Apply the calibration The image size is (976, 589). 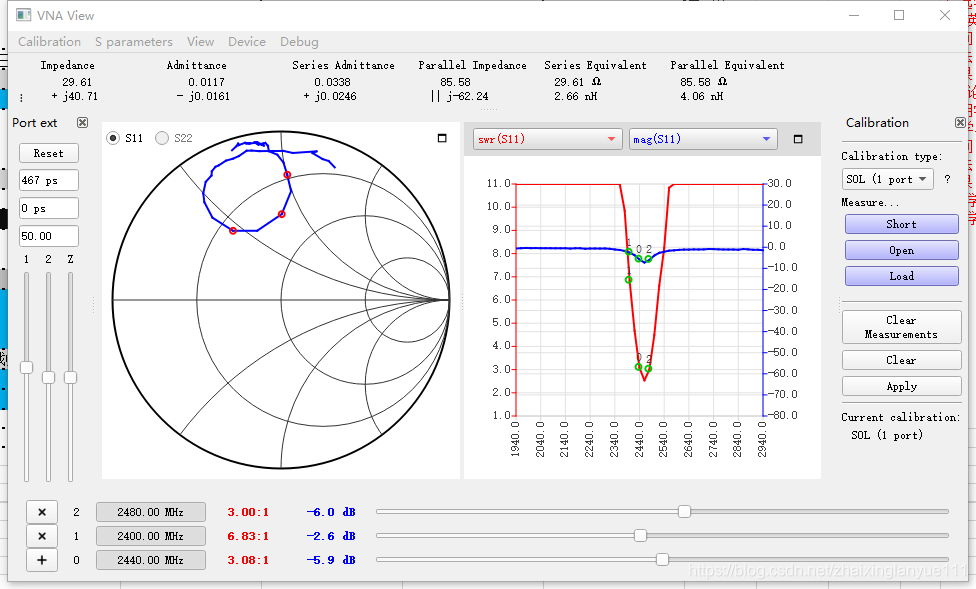(901, 386)
